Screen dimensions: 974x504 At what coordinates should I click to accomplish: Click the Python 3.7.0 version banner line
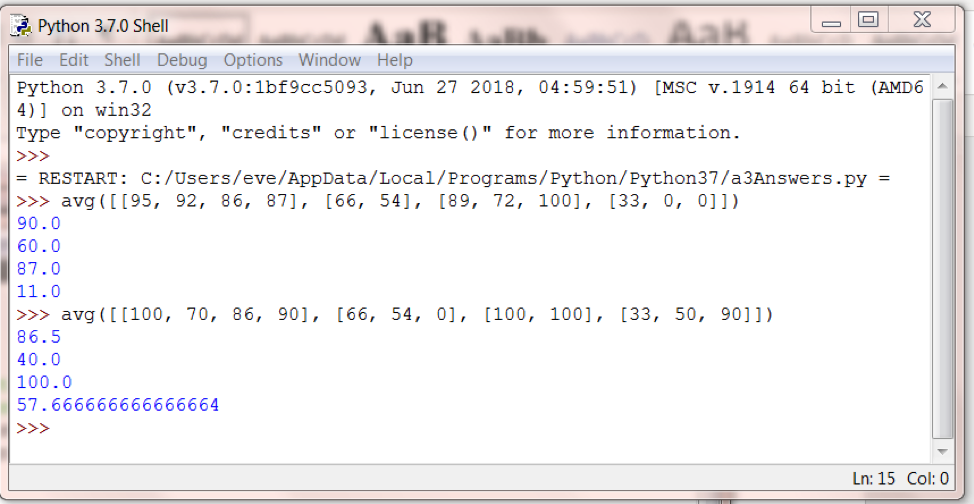[x=470, y=88]
